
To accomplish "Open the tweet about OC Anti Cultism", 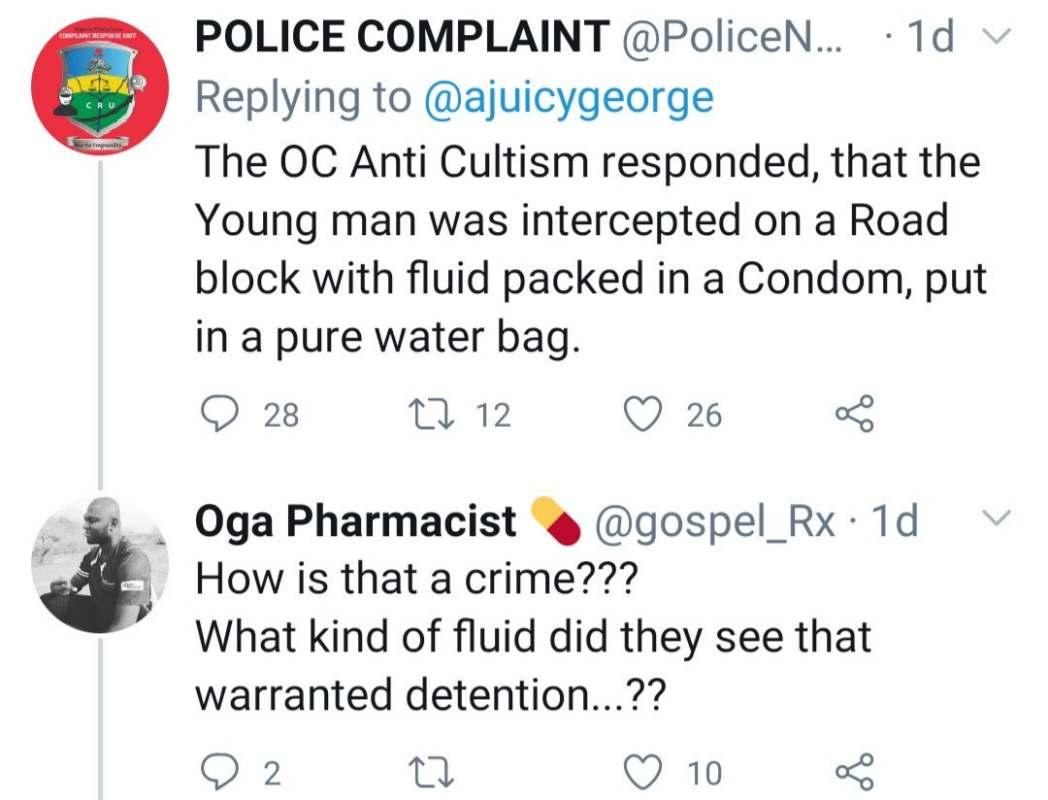I will (x=588, y=250).
